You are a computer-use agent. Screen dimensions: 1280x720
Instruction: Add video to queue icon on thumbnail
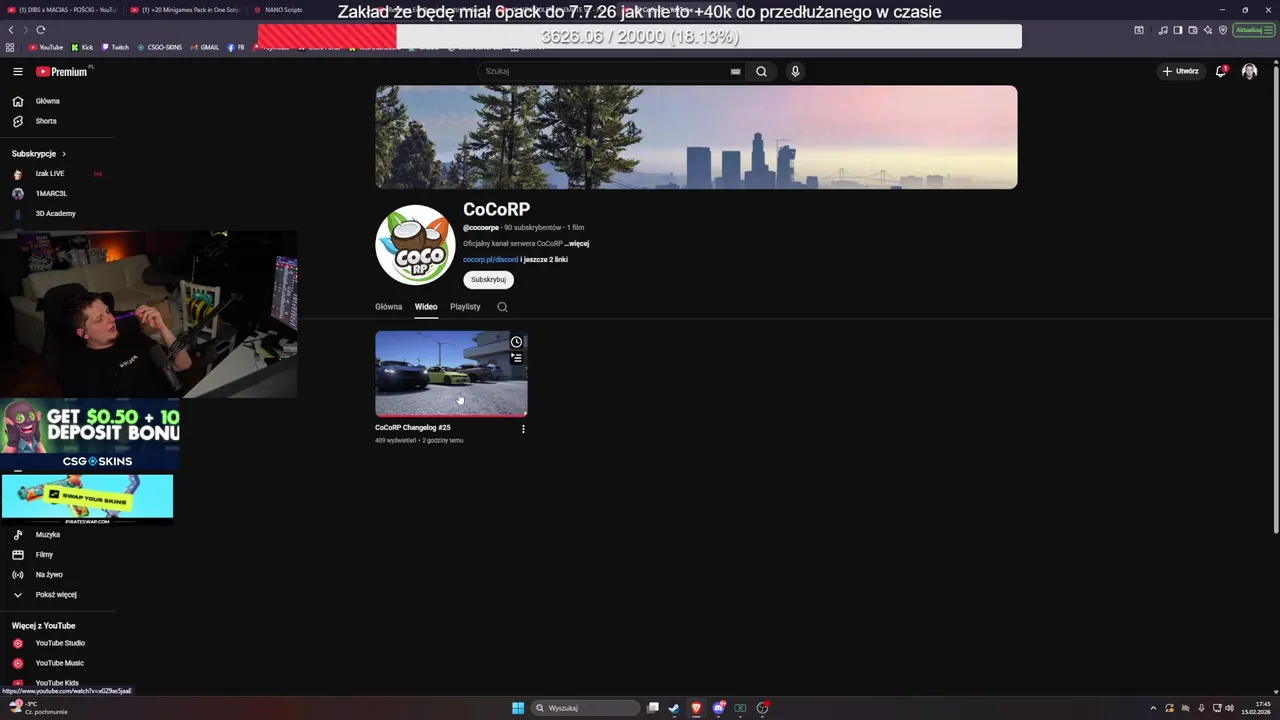click(x=516, y=358)
